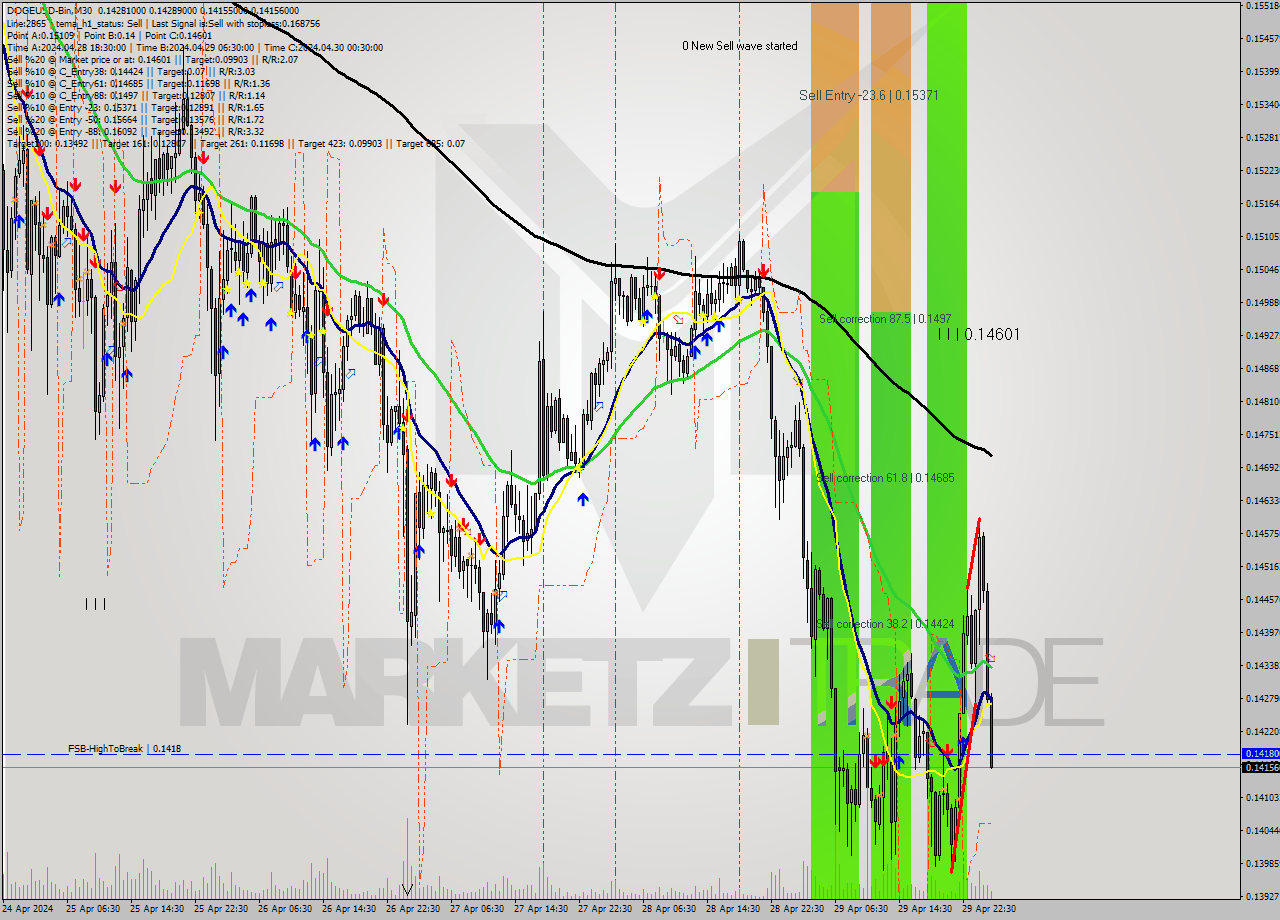Click the '25 Apr 06:30' time label
1280x920 pixels.
[x=93, y=909]
